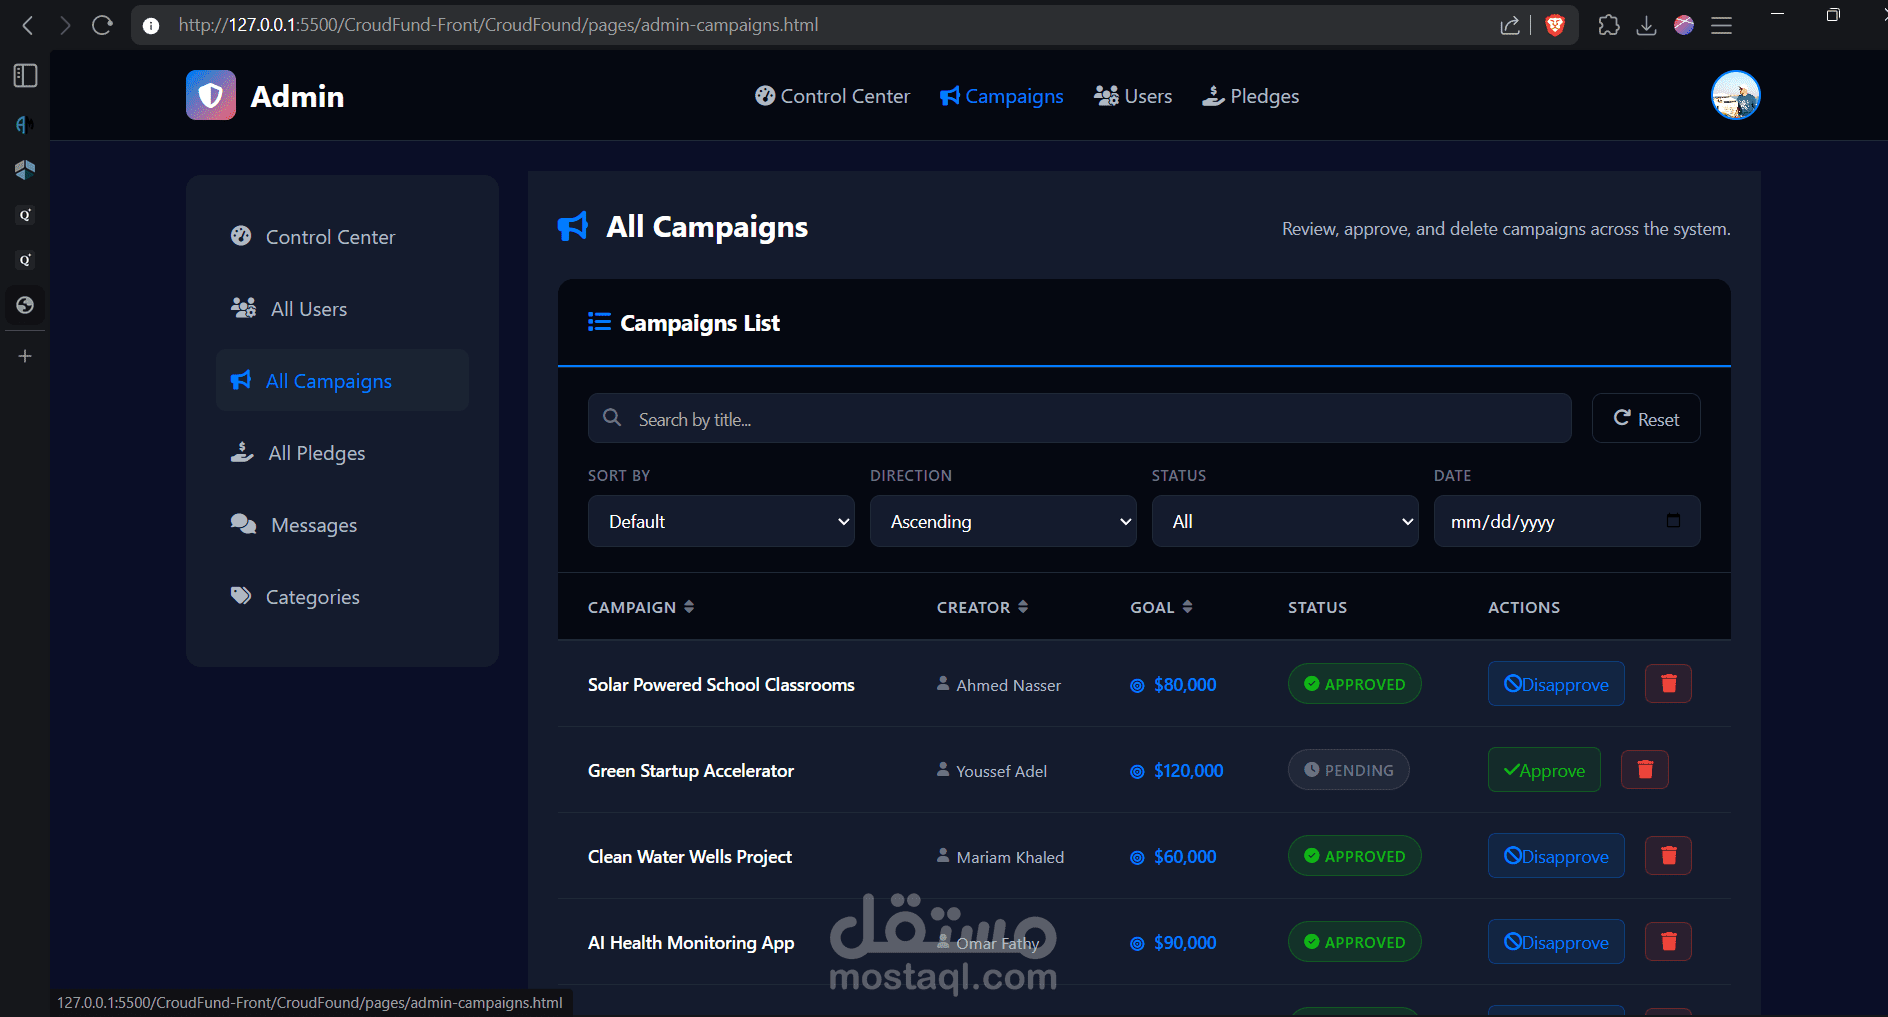1888x1017 pixels.
Task: Open the Brave Shields icon
Action: (x=1555, y=25)
